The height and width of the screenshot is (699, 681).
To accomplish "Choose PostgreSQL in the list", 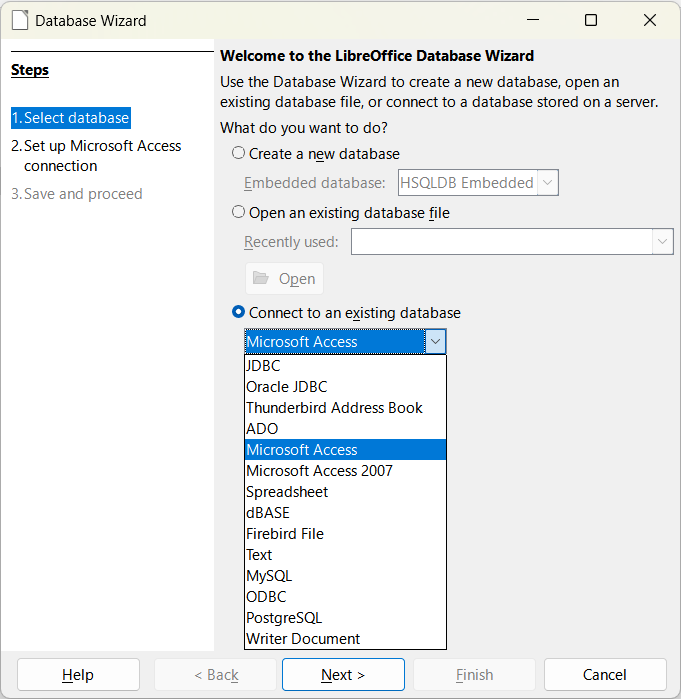I will point(345,617).
